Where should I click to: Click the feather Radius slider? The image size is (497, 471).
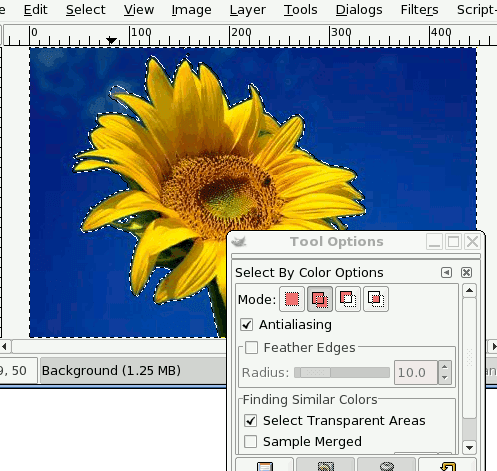pyautogui.click(x=342, y=372)
